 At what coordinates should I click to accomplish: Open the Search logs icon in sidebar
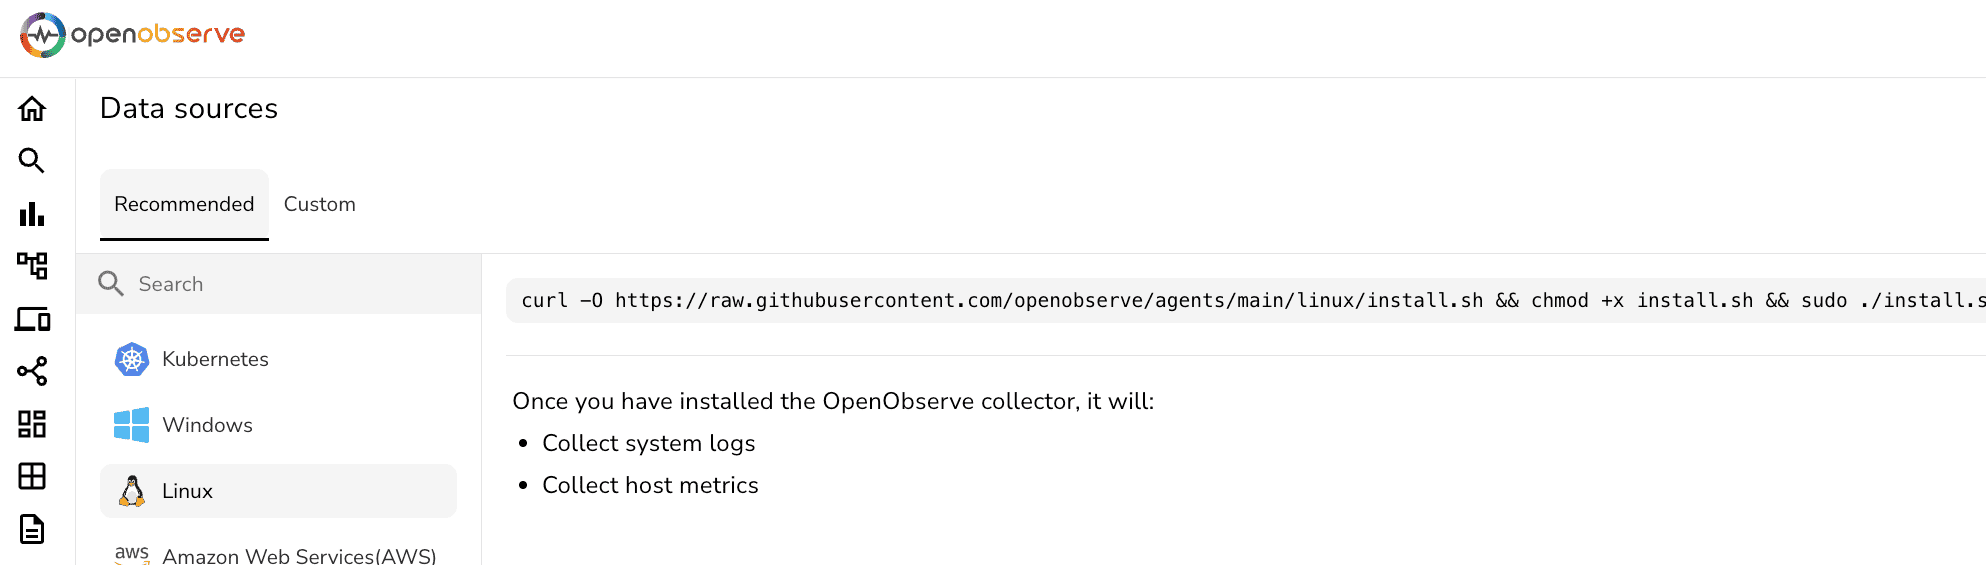(32, 161)
